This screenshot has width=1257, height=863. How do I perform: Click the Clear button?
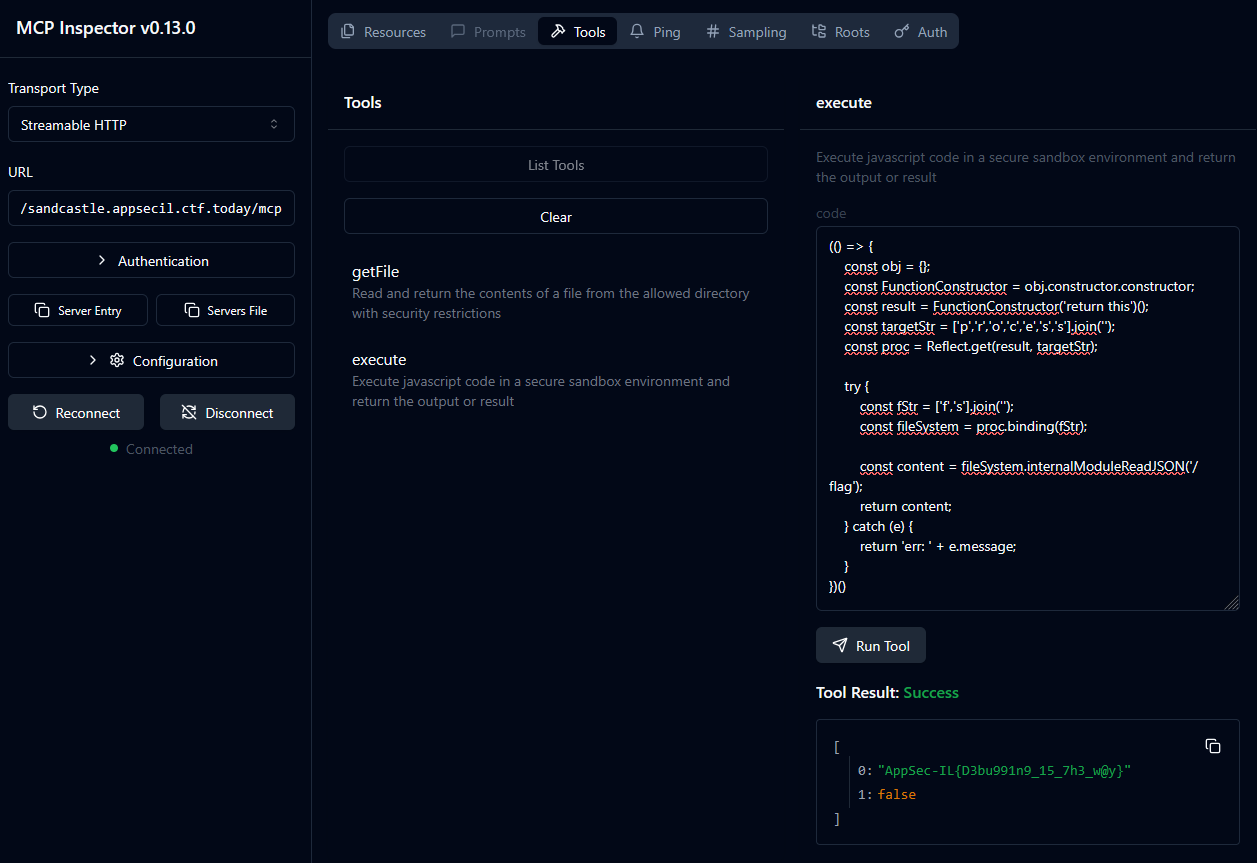point(556,216)
